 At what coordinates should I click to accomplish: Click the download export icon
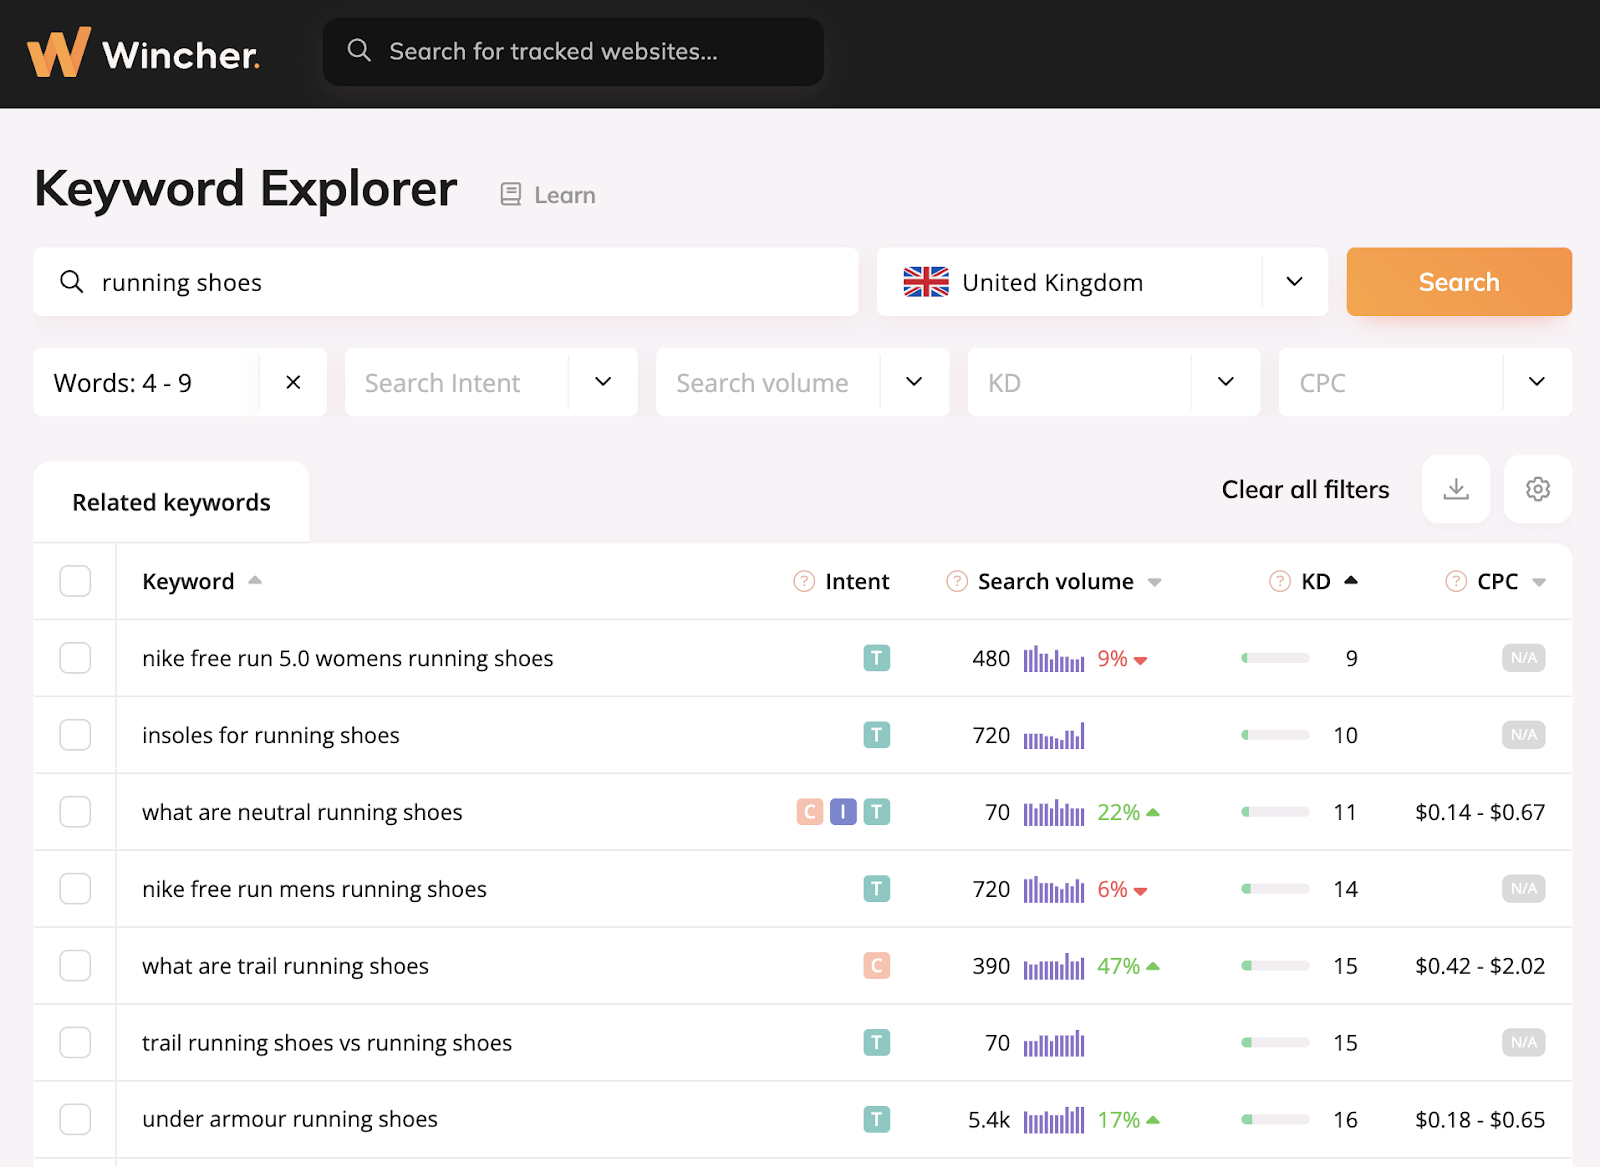coord(1456,489)
